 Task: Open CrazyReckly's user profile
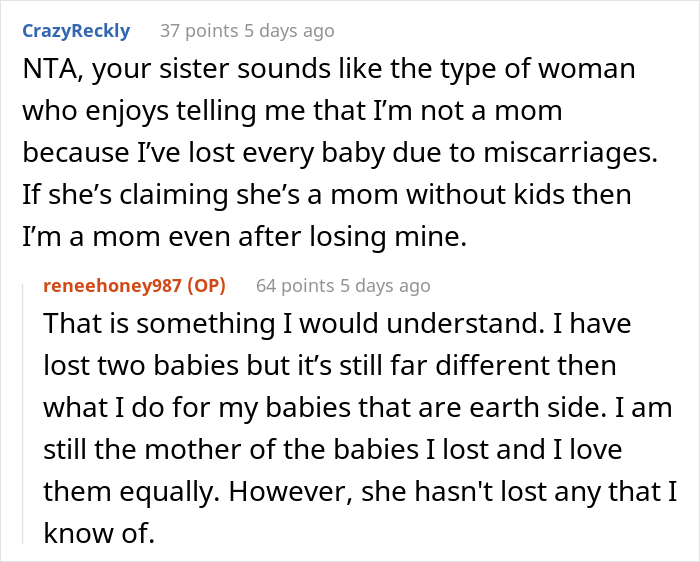(76, 30)
